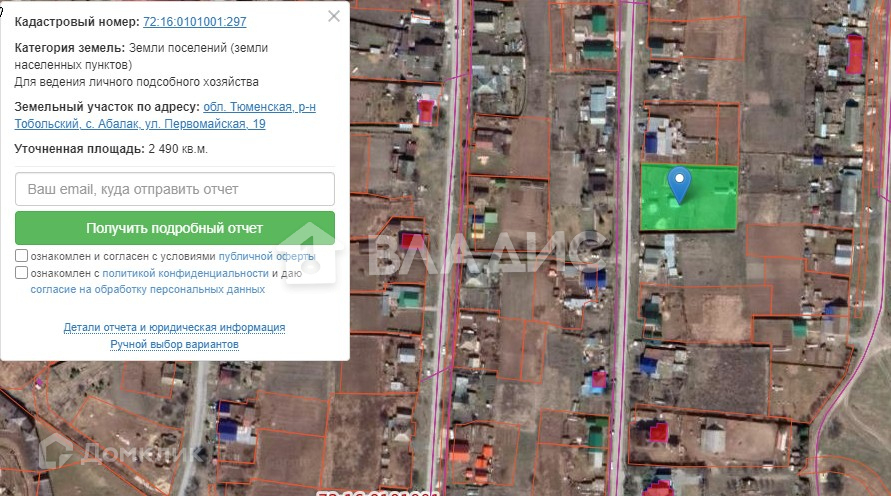Click the blue map location pin

[679, 184]
